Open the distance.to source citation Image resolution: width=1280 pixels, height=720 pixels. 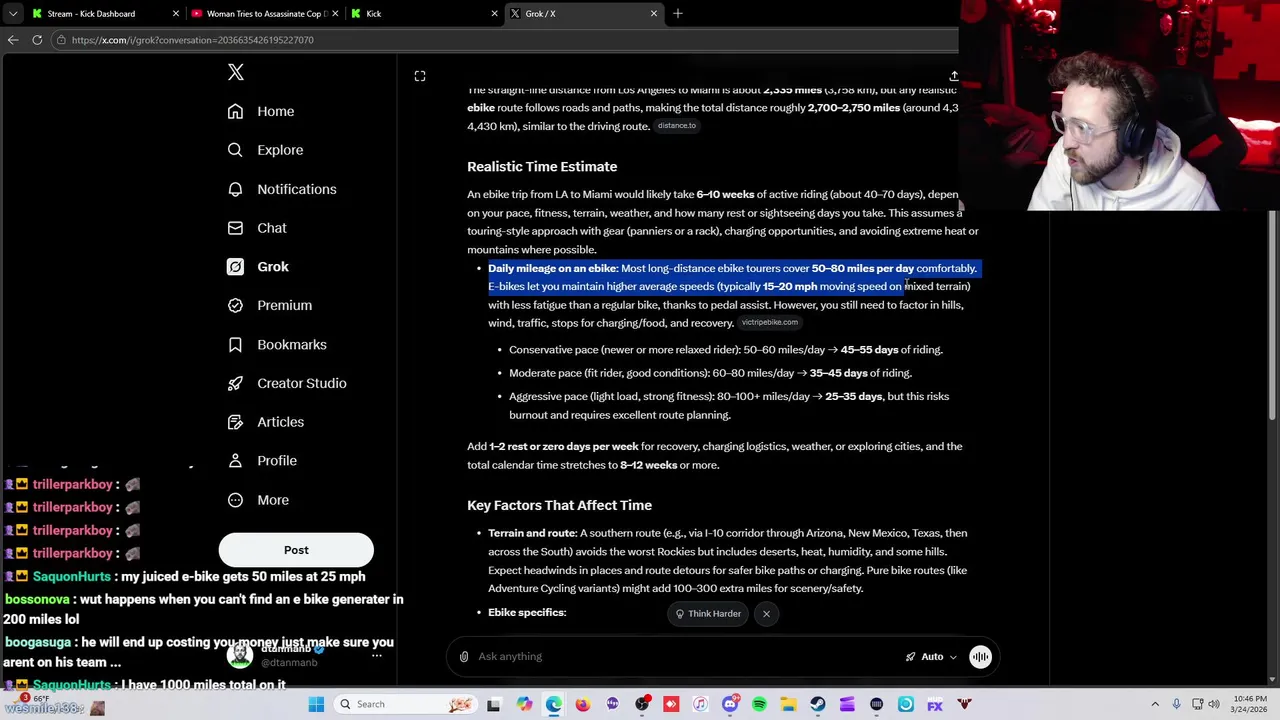pos(677,126)
